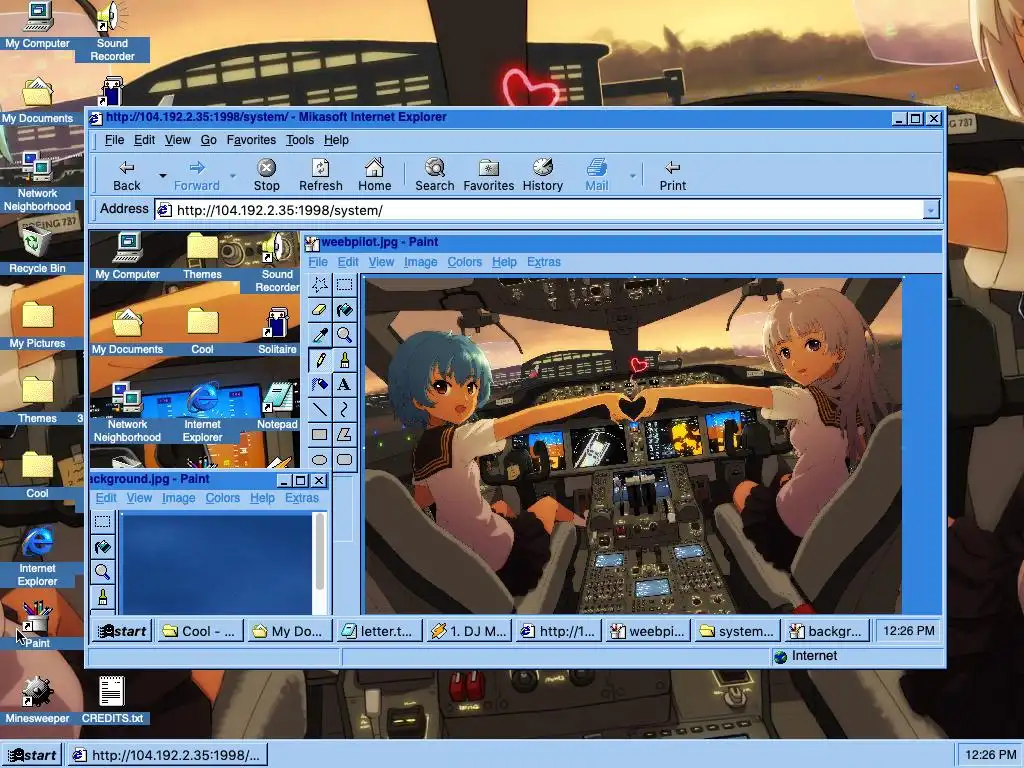Open the Favorites menu in the menu bar
Screen dimensions: 1024x768
(251, 140)
